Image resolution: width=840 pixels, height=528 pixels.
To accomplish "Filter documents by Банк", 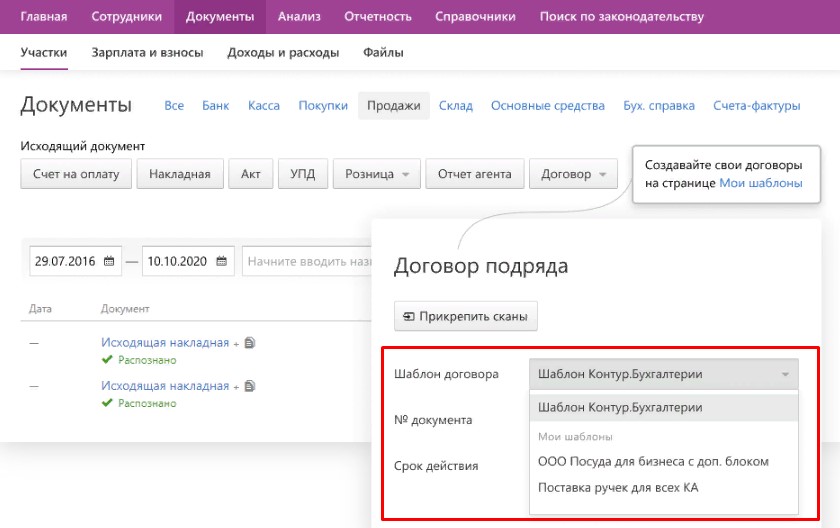I will tap(215, 105).
